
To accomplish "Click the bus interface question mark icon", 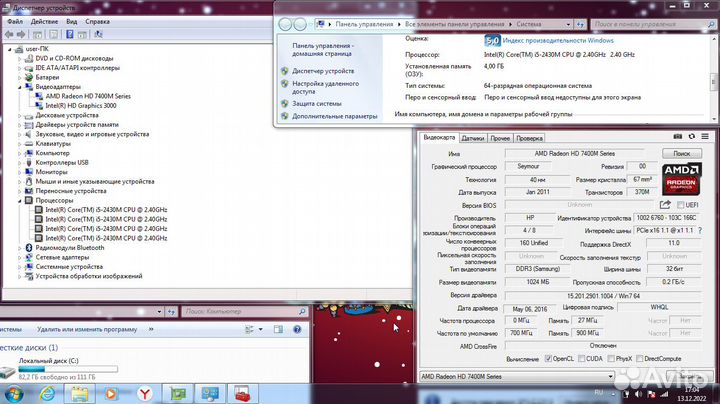I will tap(700, 230).
